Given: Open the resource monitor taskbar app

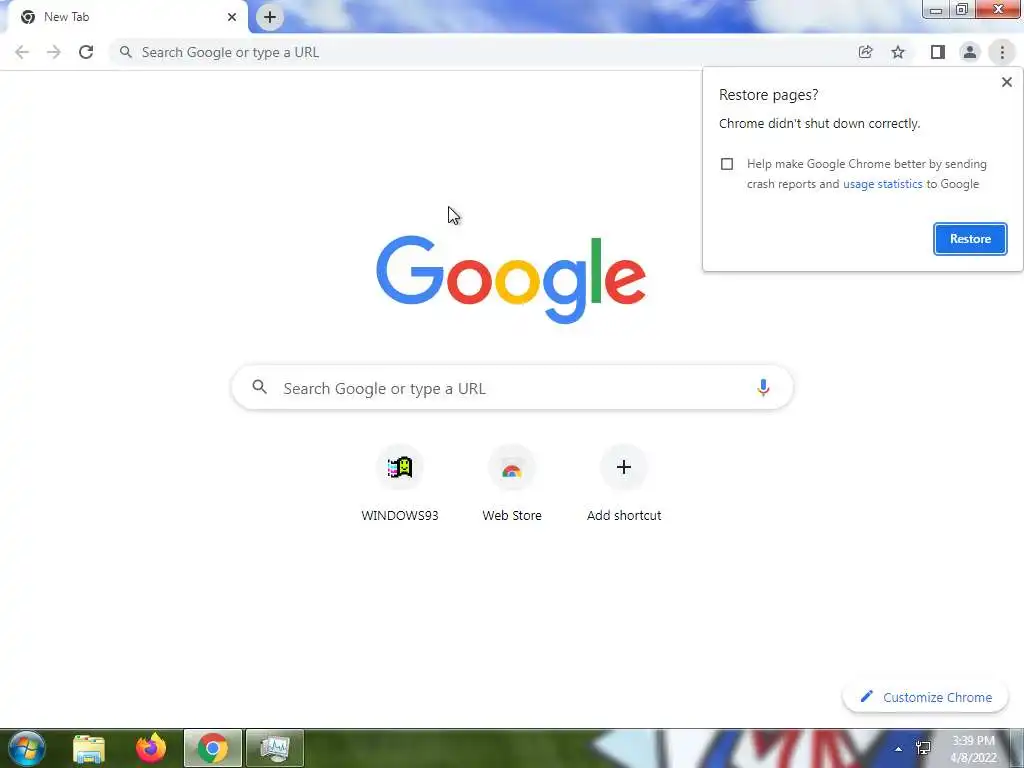Looking at the screenshot, I should tap(274, 748).
